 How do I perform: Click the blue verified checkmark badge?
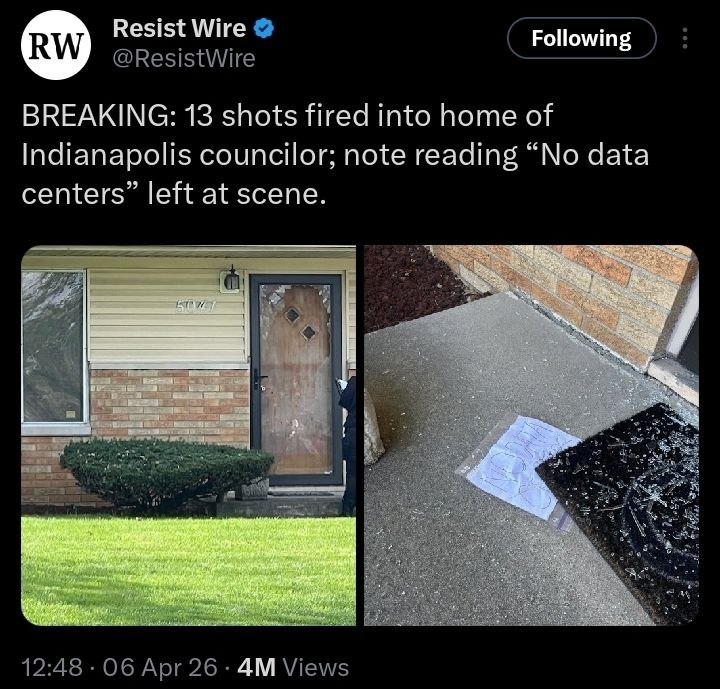(264, 28)
